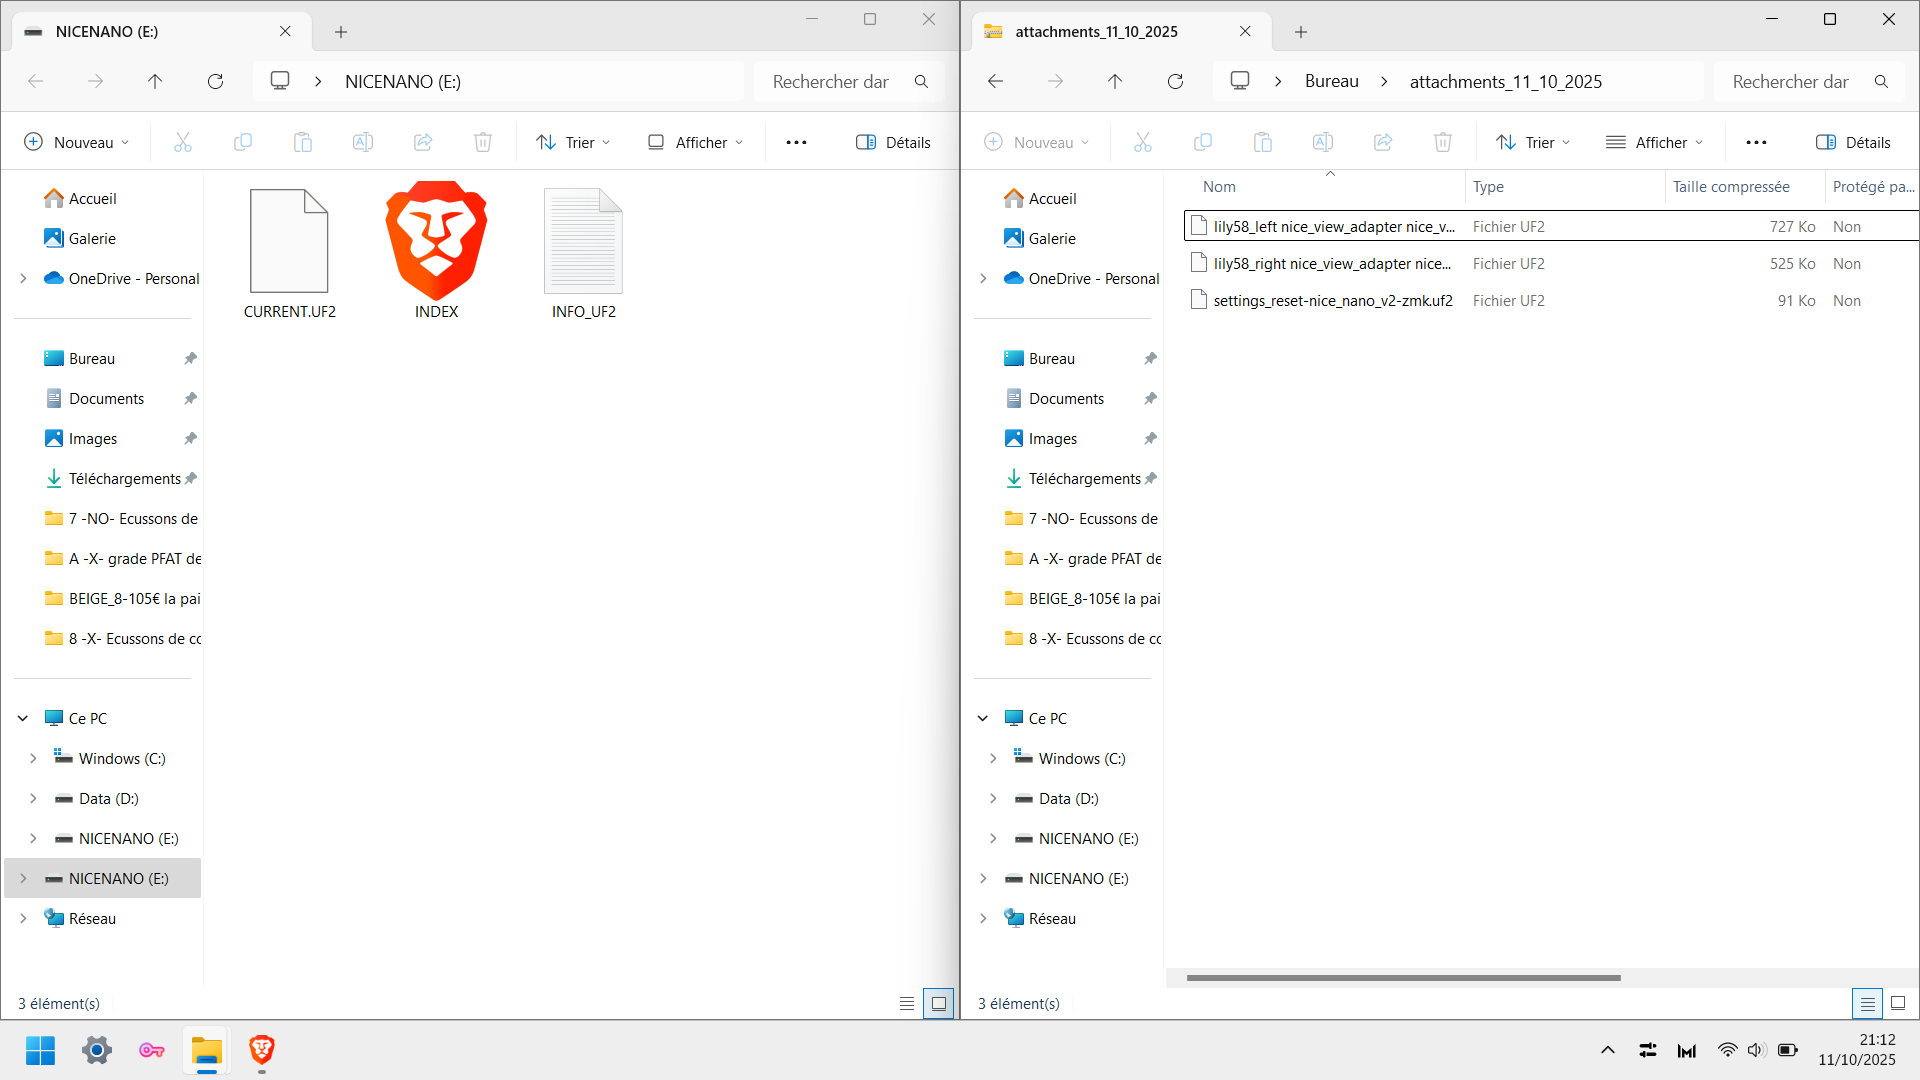This screenshot has height=1080, width=1920.
Task: Open the Afficher dropdown in the right window
Action: (x=1655, y=142)
